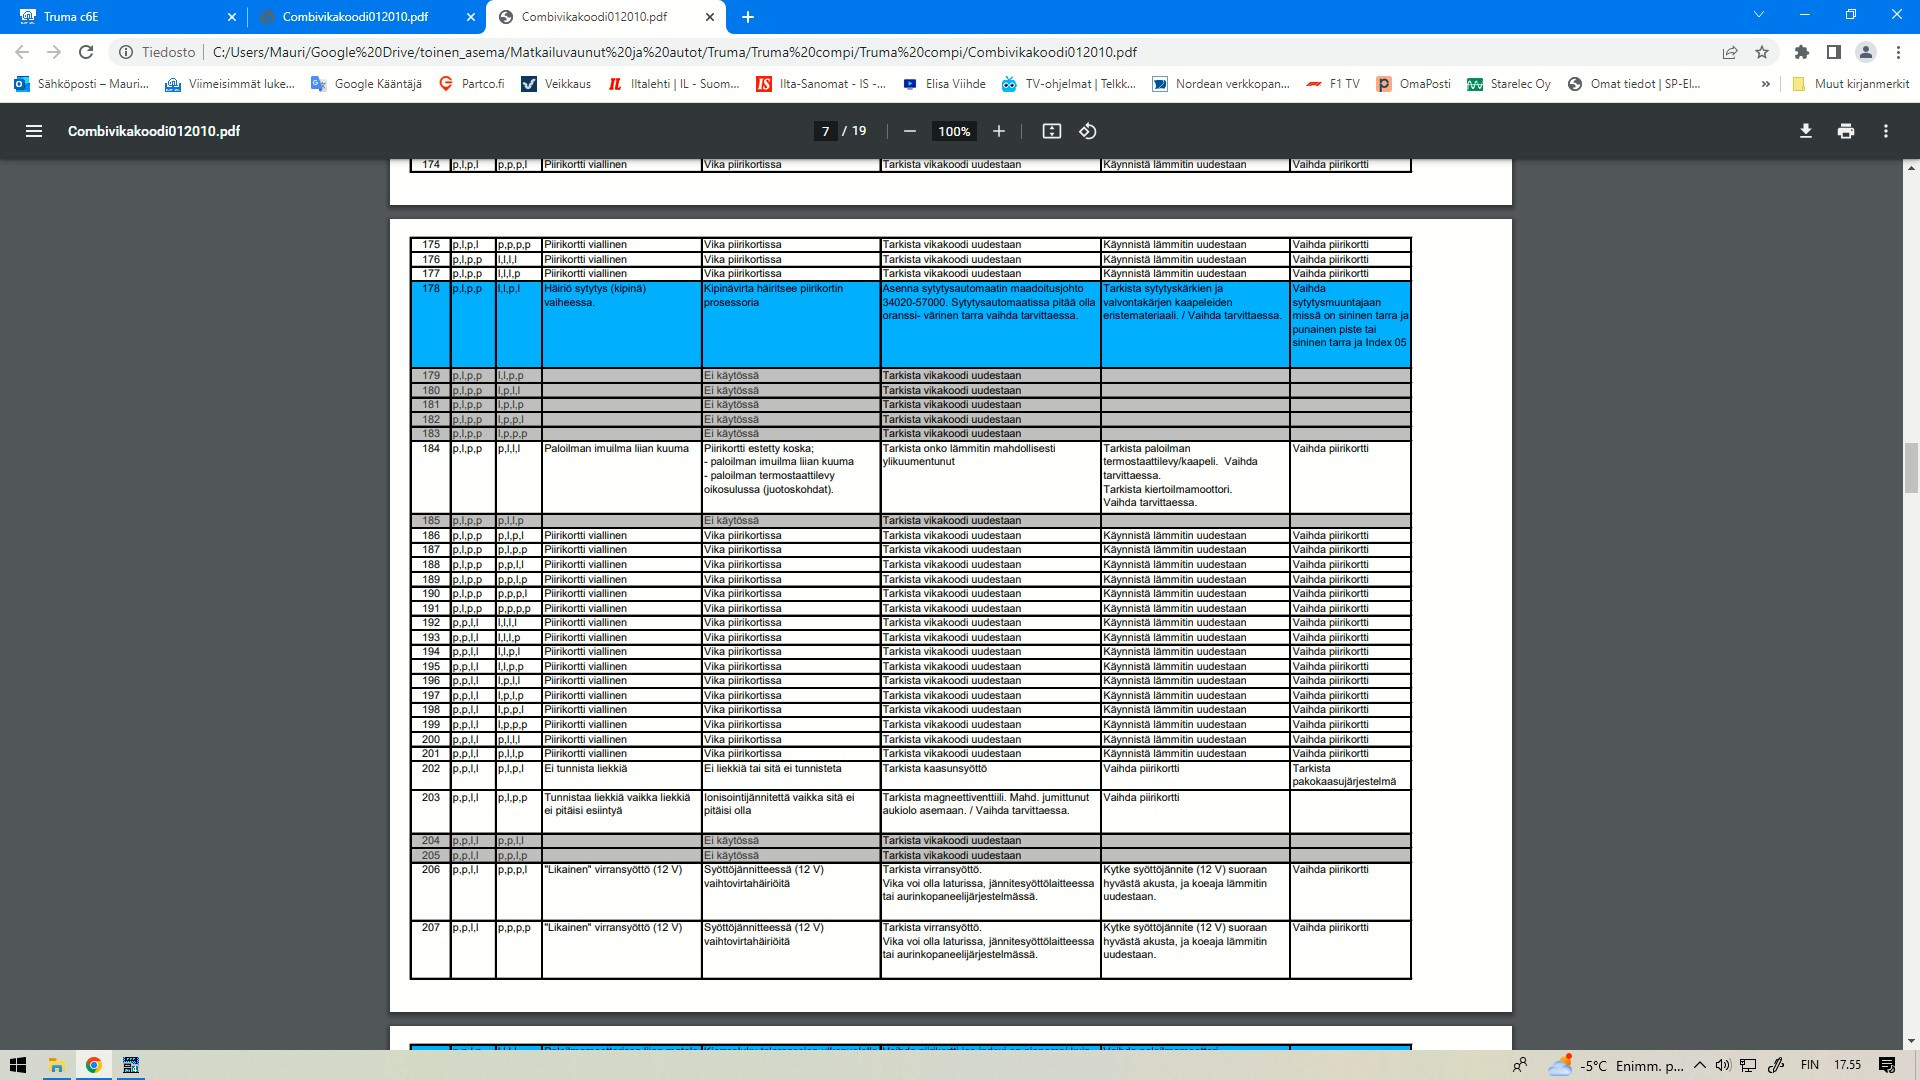Screen dimensions: 1920x1080
Task: Open the Google Kääntäjä bookmark
Action: pos(366,84)
